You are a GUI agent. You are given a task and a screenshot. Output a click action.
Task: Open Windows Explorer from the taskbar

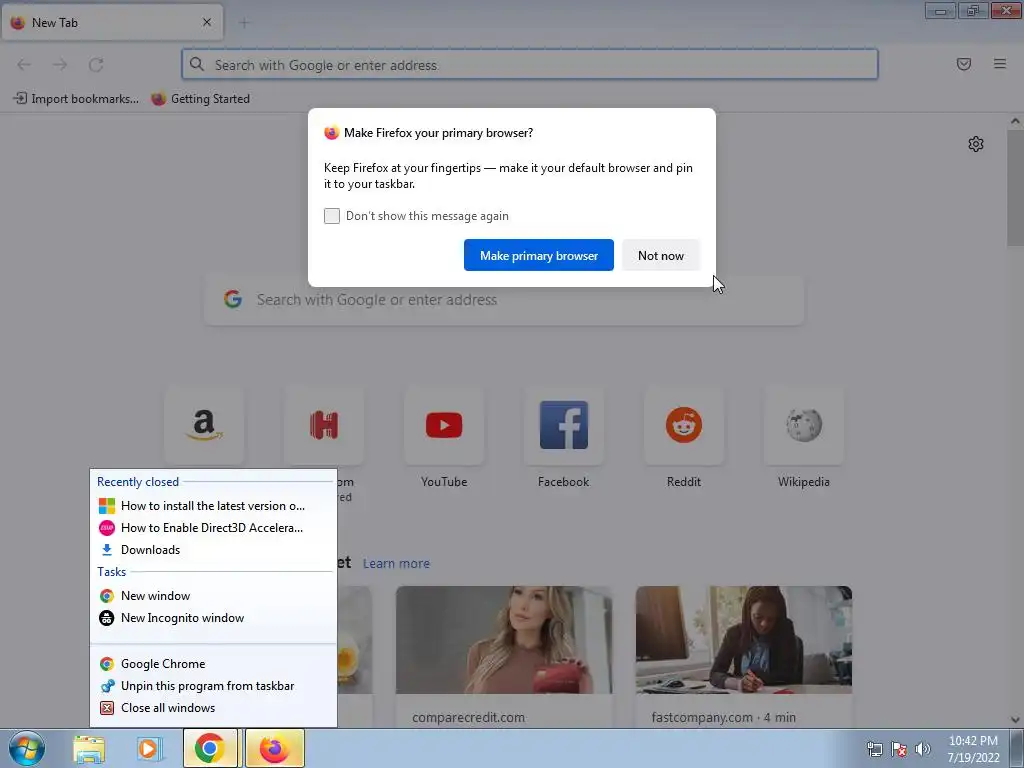(x=89, y=749)
